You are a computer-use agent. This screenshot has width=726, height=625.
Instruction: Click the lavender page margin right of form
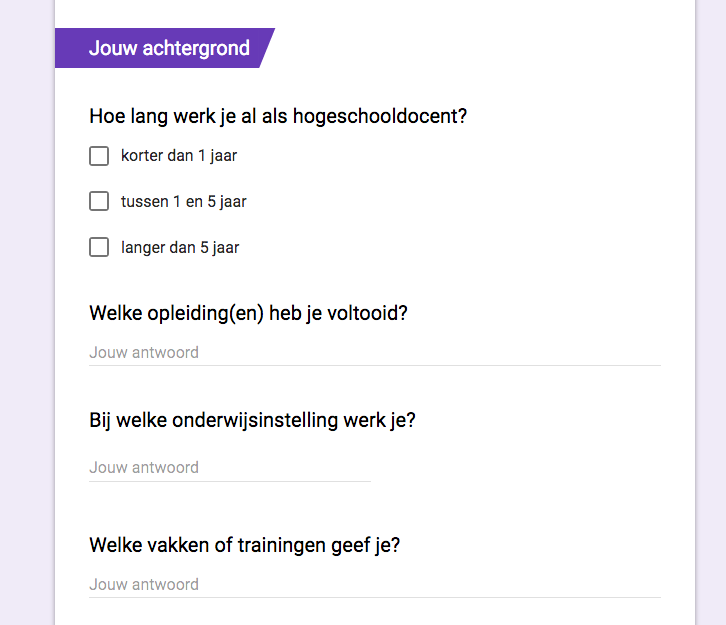[711, 312]
